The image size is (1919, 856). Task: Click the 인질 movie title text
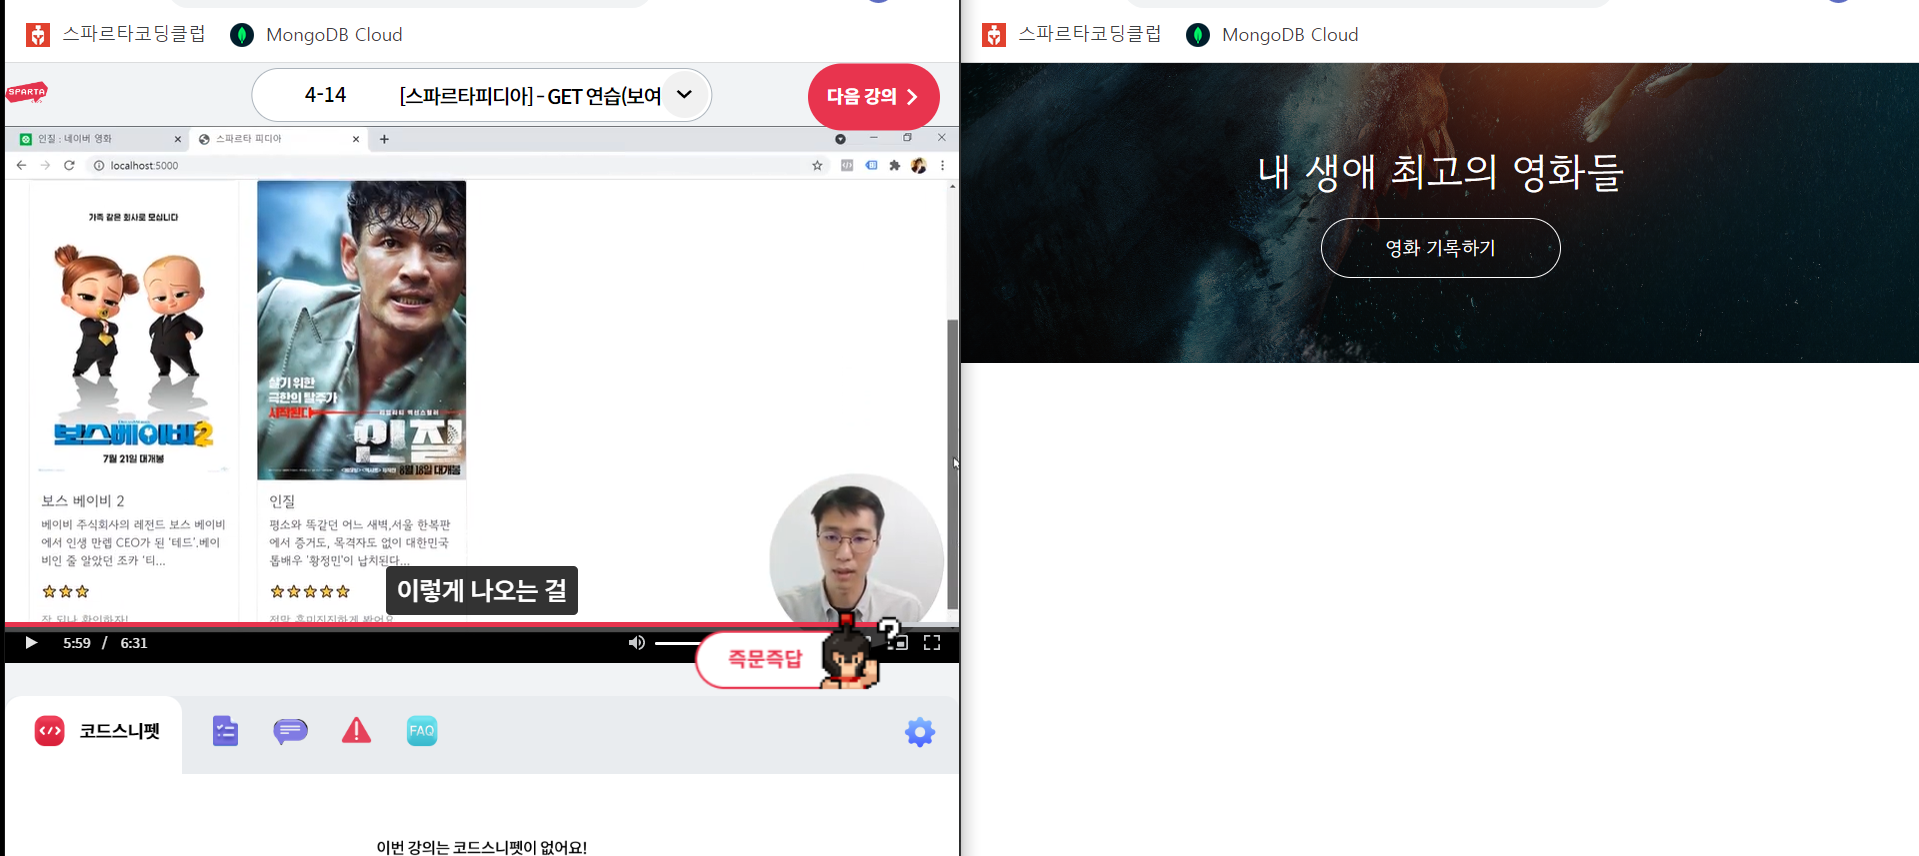point(282,501)
